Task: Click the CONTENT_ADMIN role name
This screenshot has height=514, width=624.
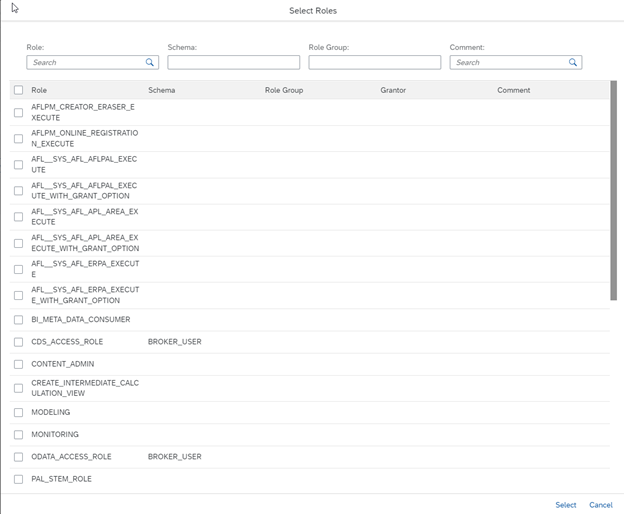Action: pos(62,364)
